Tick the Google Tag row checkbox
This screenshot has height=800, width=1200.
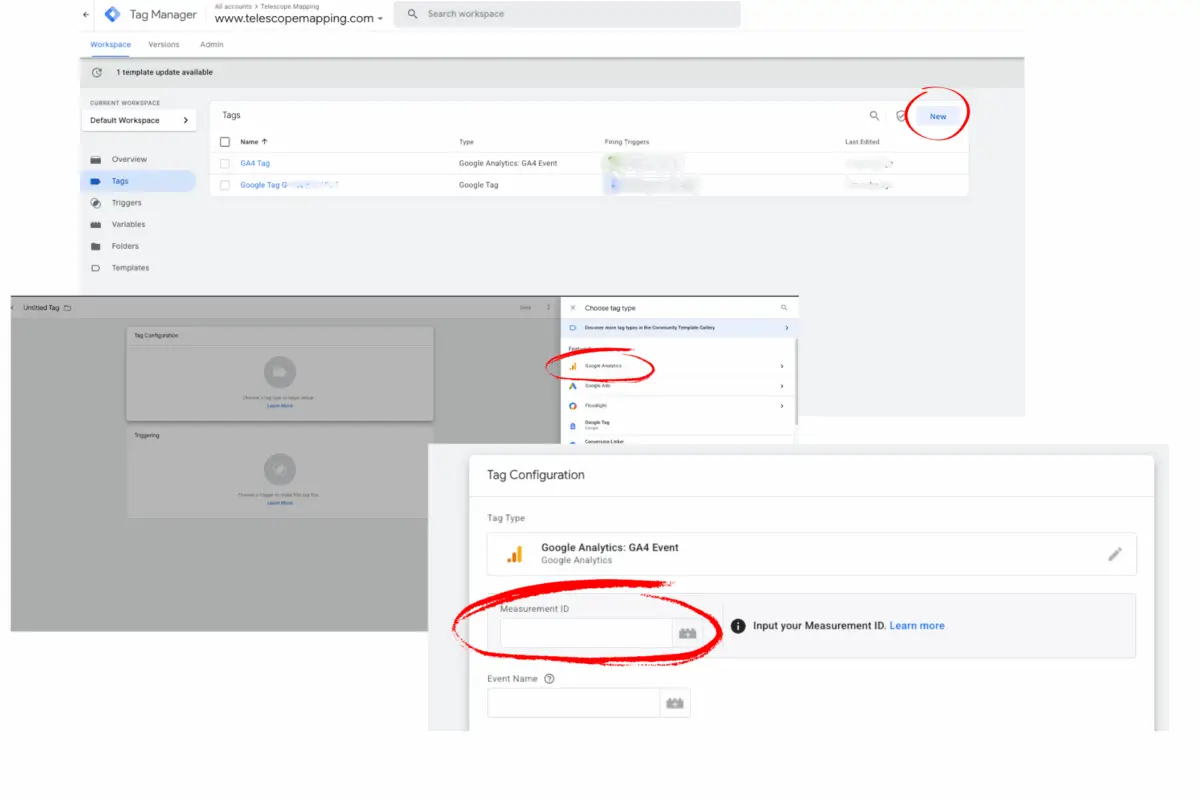(x=225, y=185)
